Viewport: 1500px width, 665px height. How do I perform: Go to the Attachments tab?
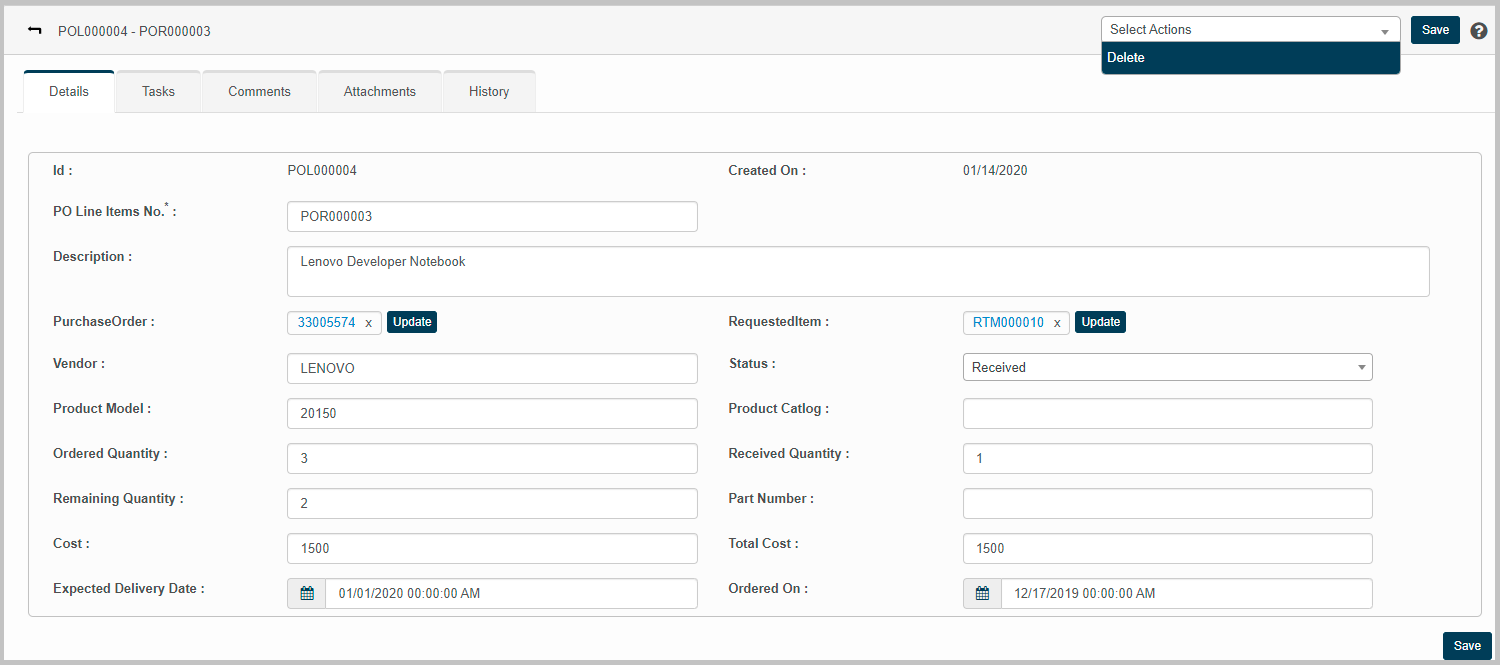379,91
